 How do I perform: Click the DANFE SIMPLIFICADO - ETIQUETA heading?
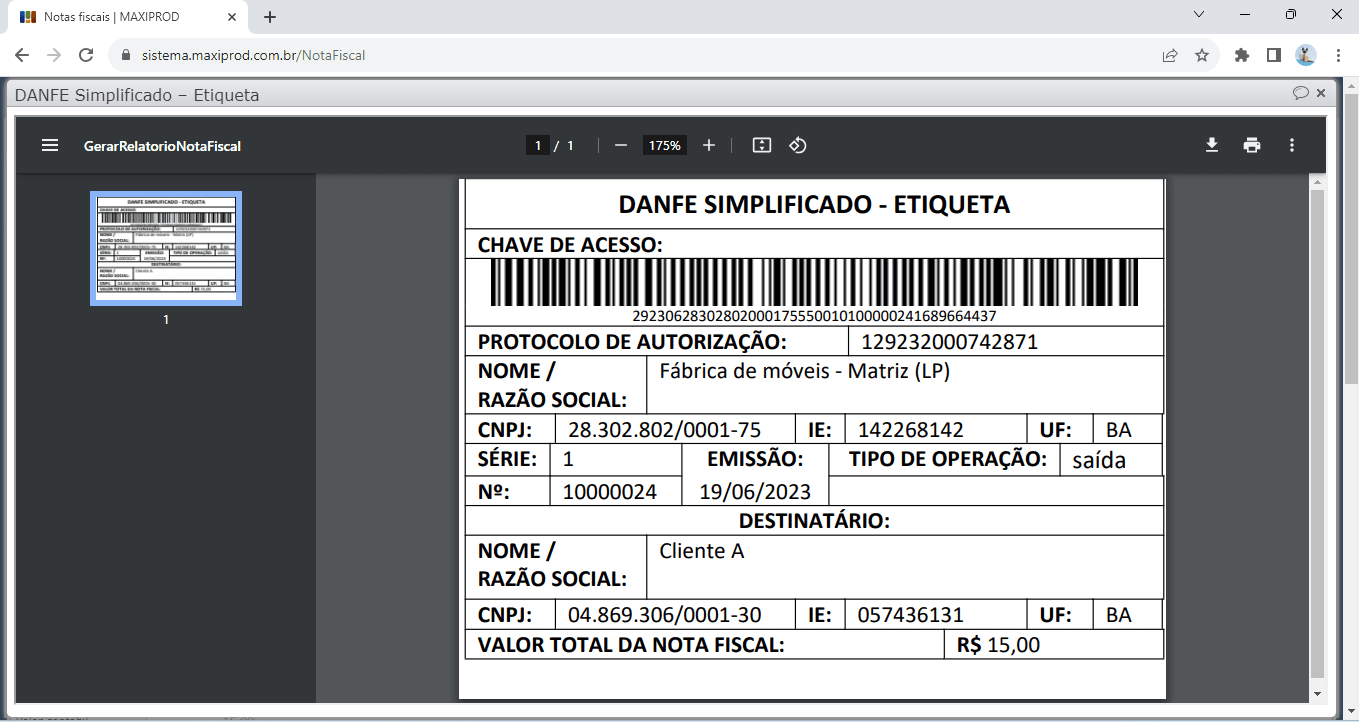(814, 205)
